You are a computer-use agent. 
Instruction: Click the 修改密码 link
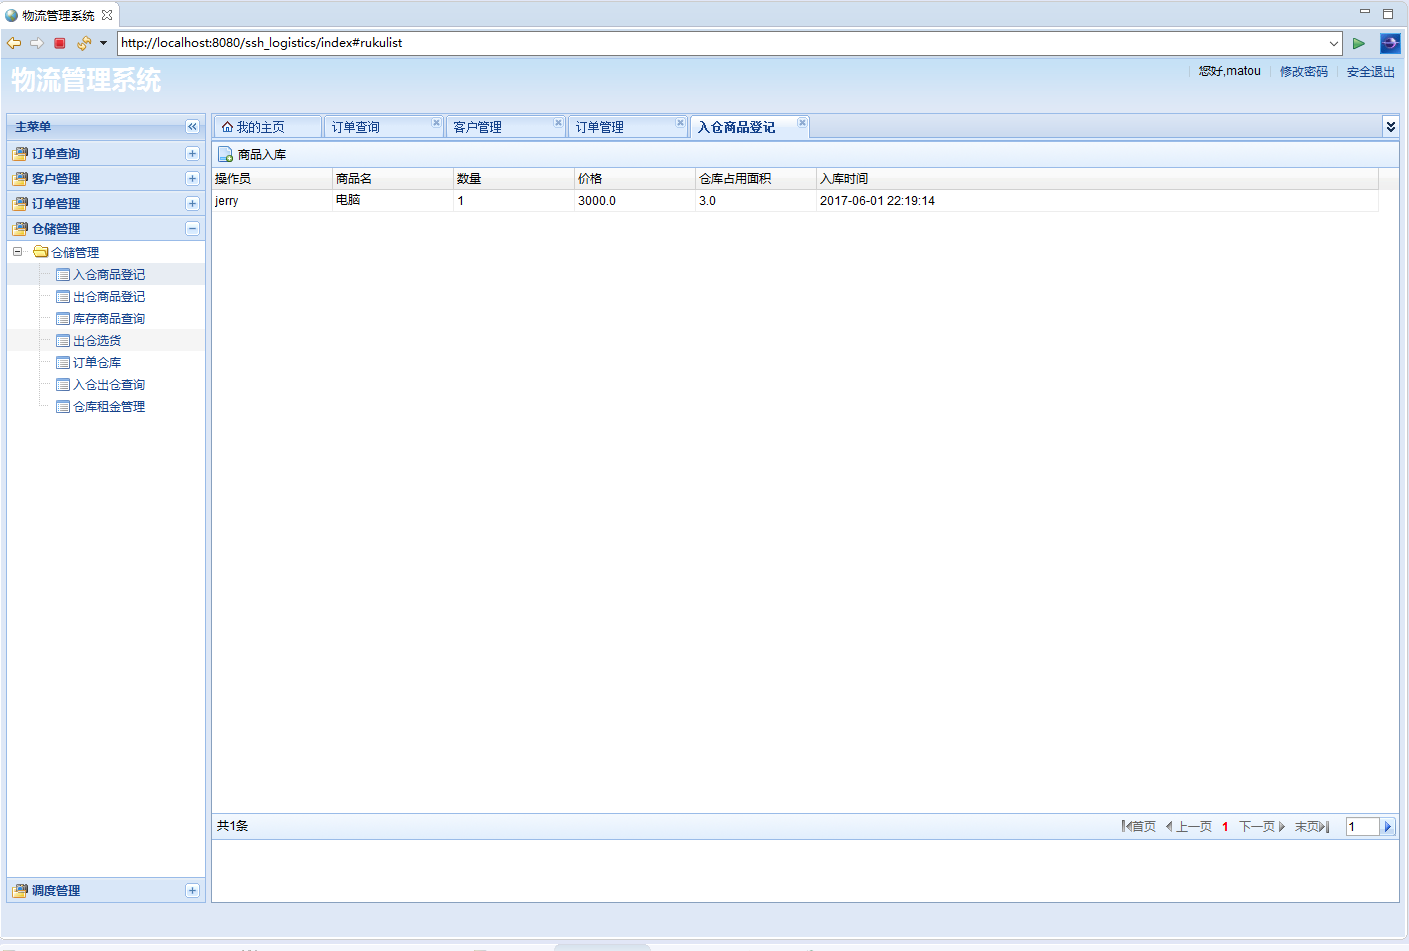(x=1304, y=72)
